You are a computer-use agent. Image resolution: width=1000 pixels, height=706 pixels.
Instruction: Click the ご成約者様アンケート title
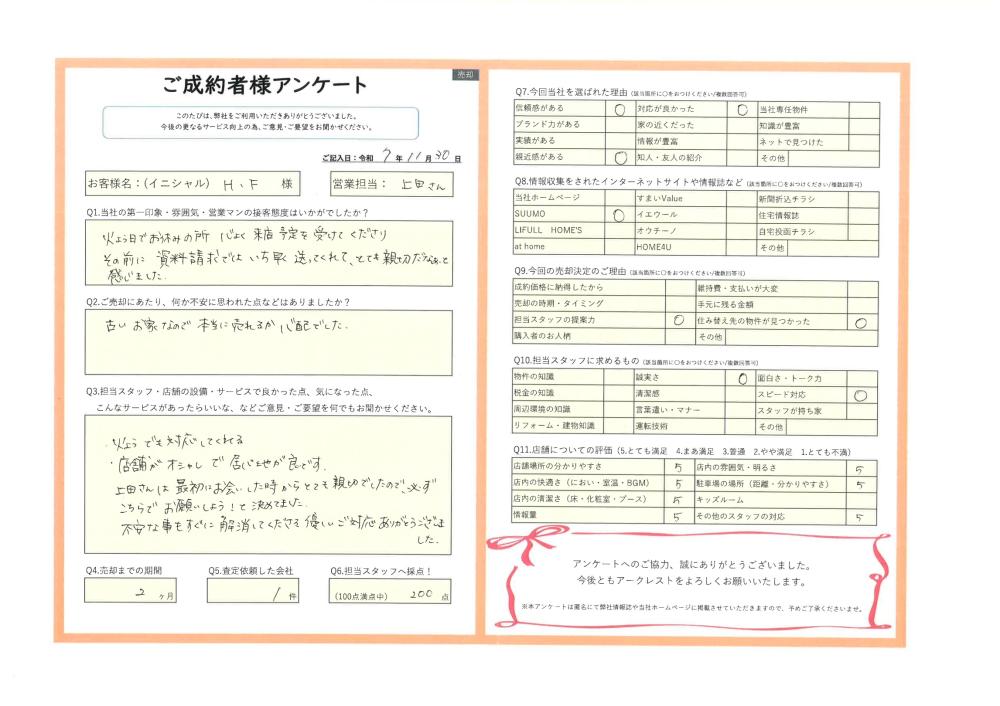[x=265, y=85]
